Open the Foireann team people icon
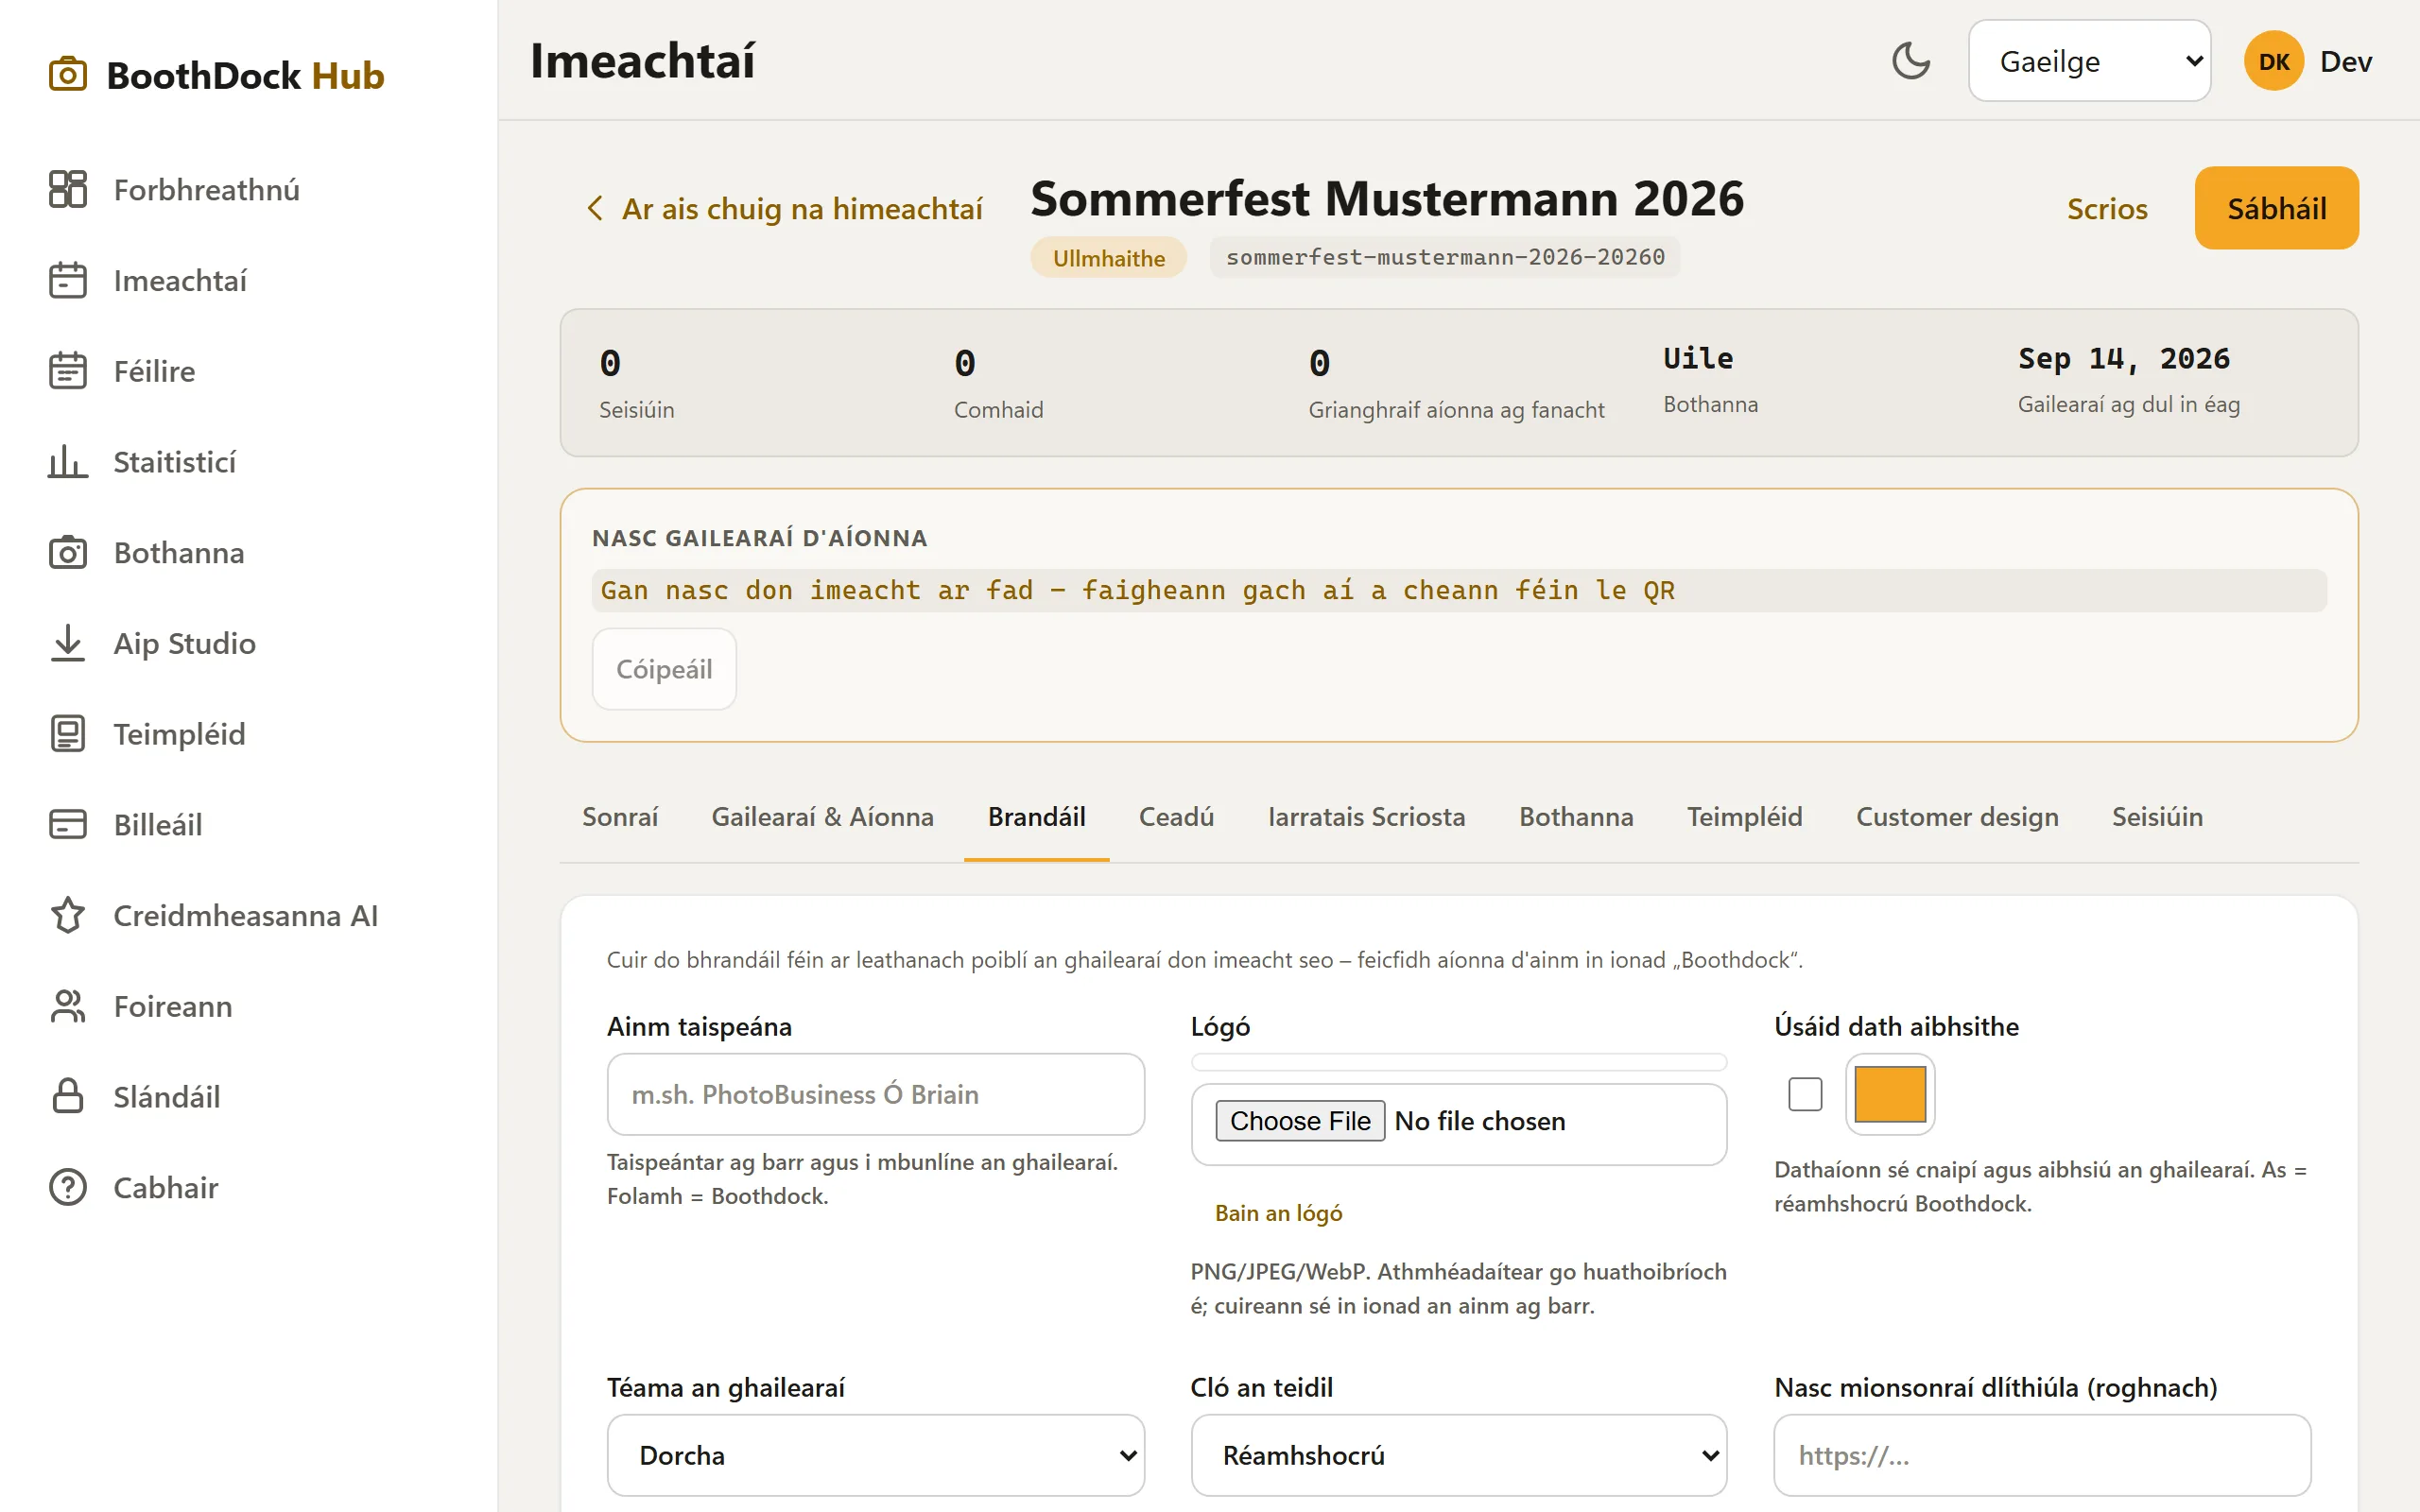 click(x=68, y=1006)
